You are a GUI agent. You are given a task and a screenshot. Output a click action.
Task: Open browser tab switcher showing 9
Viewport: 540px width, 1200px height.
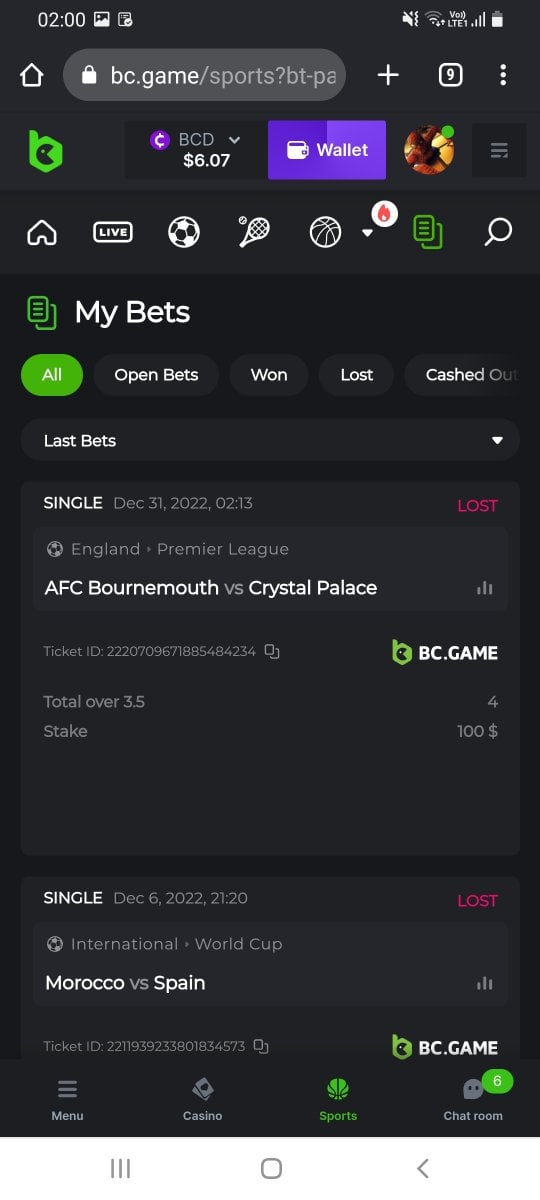point(450,75)
